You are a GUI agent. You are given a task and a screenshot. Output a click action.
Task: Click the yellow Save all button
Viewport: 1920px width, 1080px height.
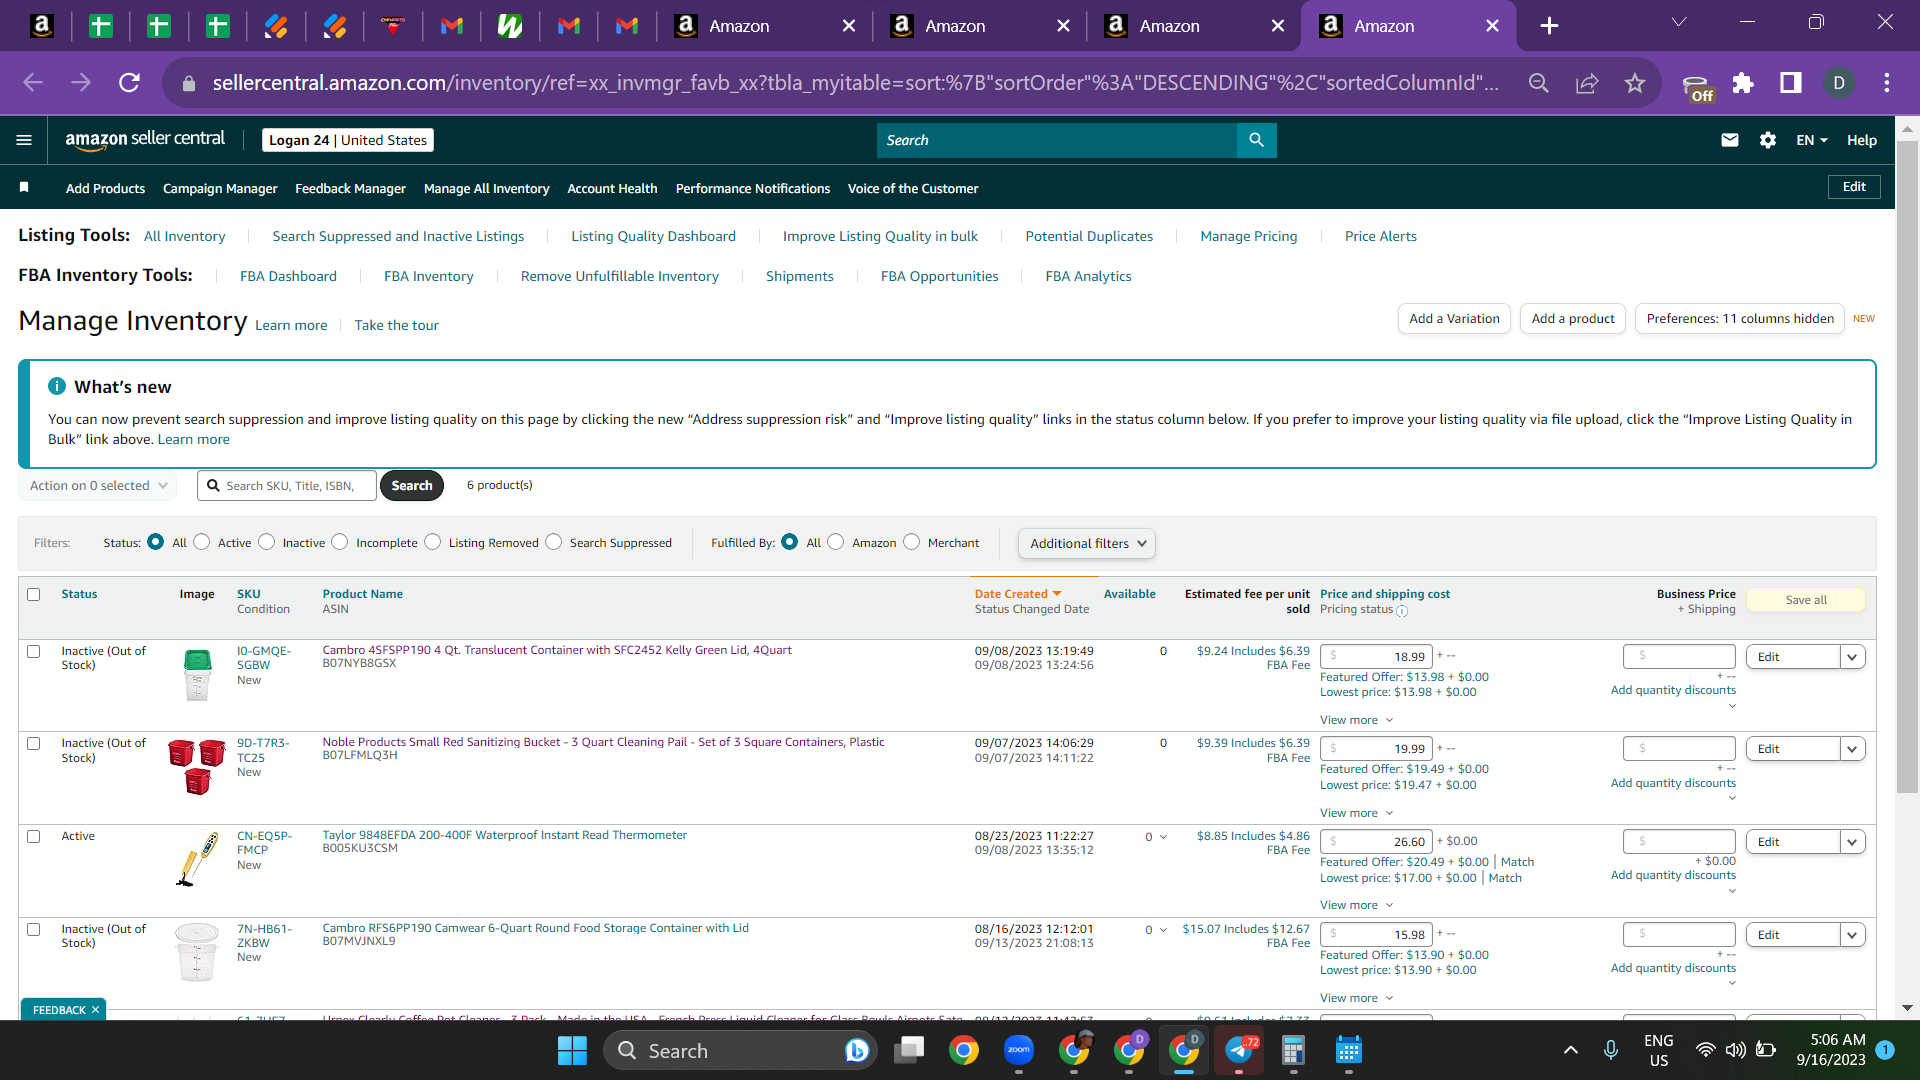pos(1806,600)
